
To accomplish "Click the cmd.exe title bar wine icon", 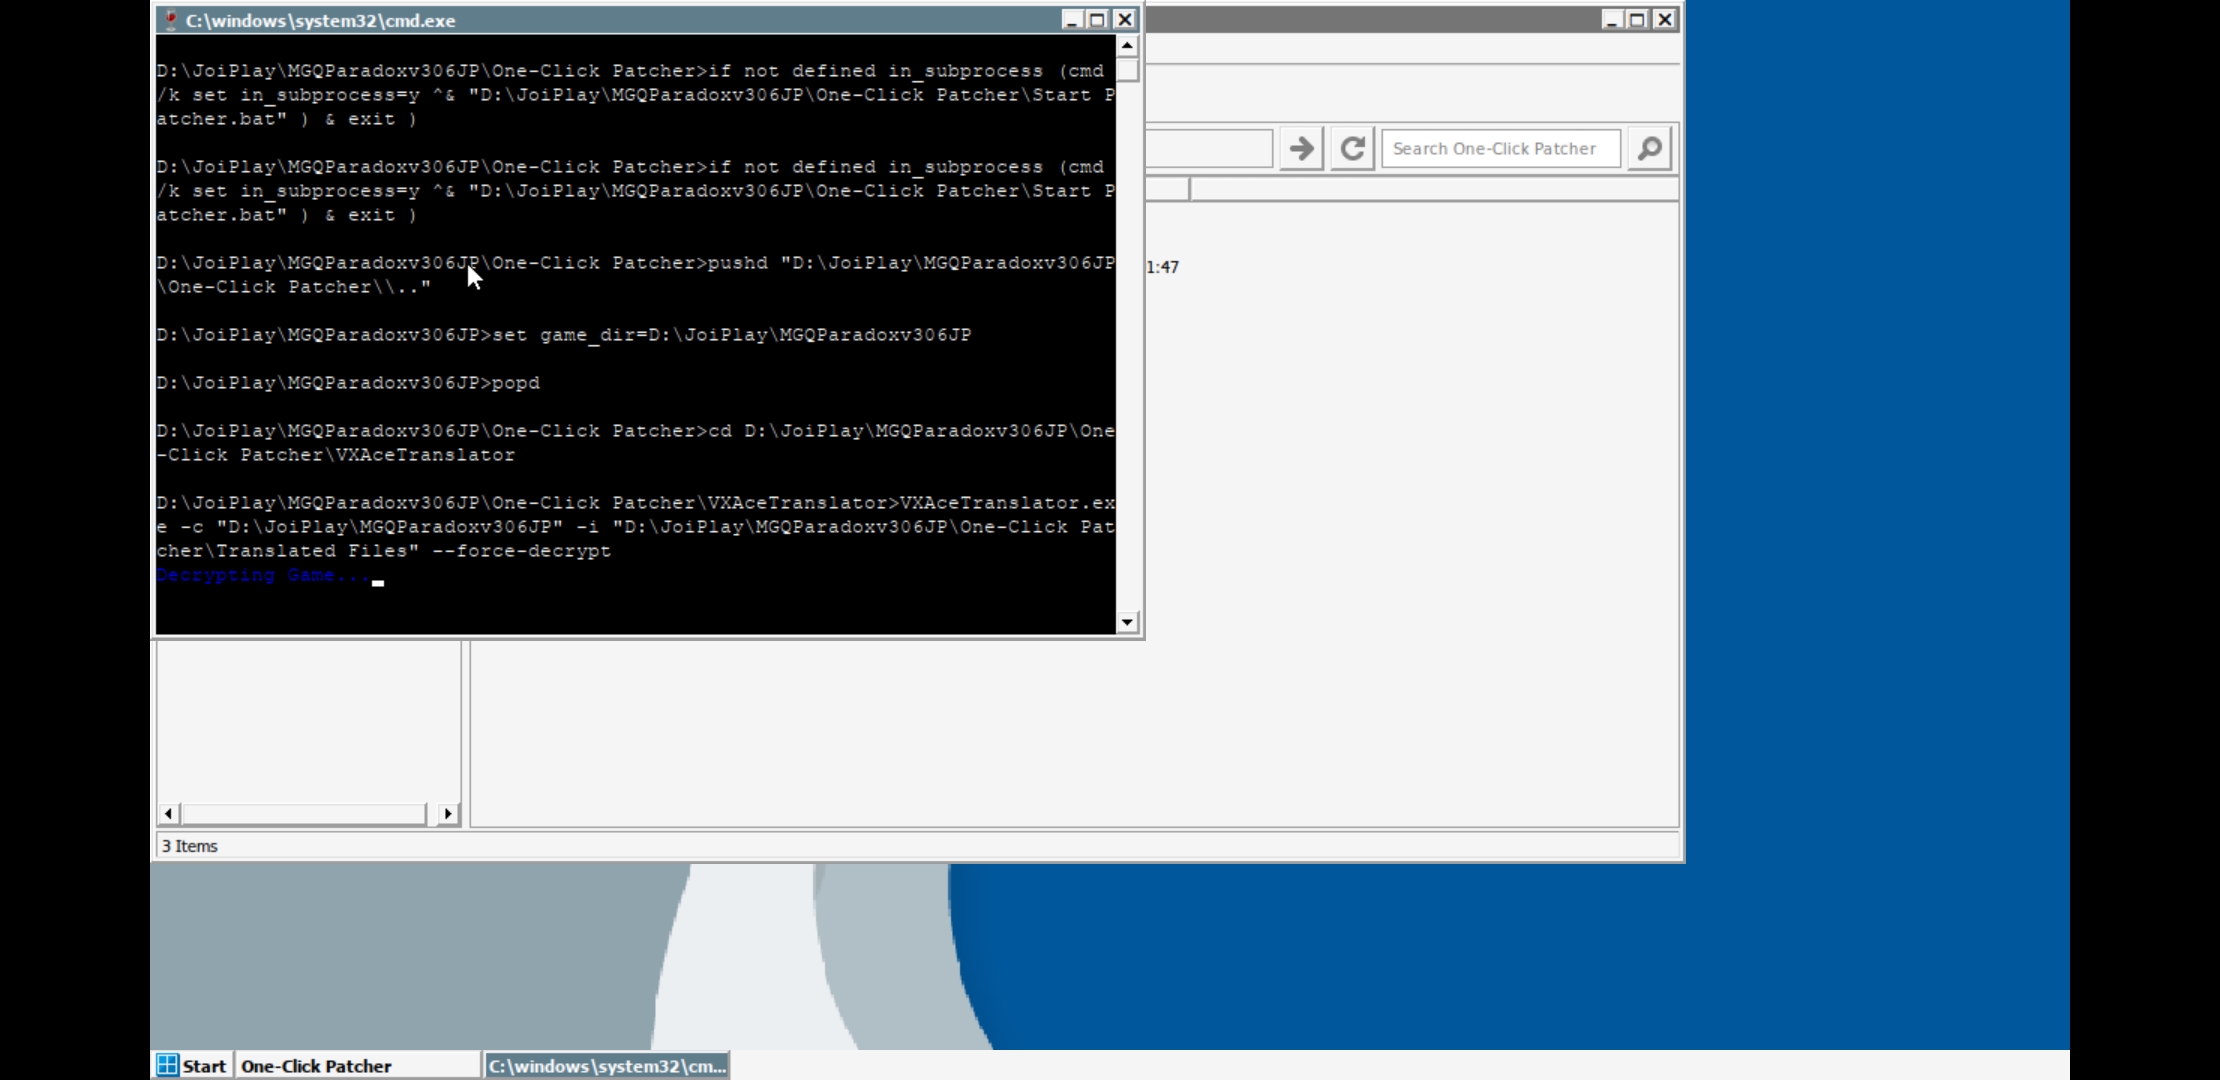I will 171,20.
